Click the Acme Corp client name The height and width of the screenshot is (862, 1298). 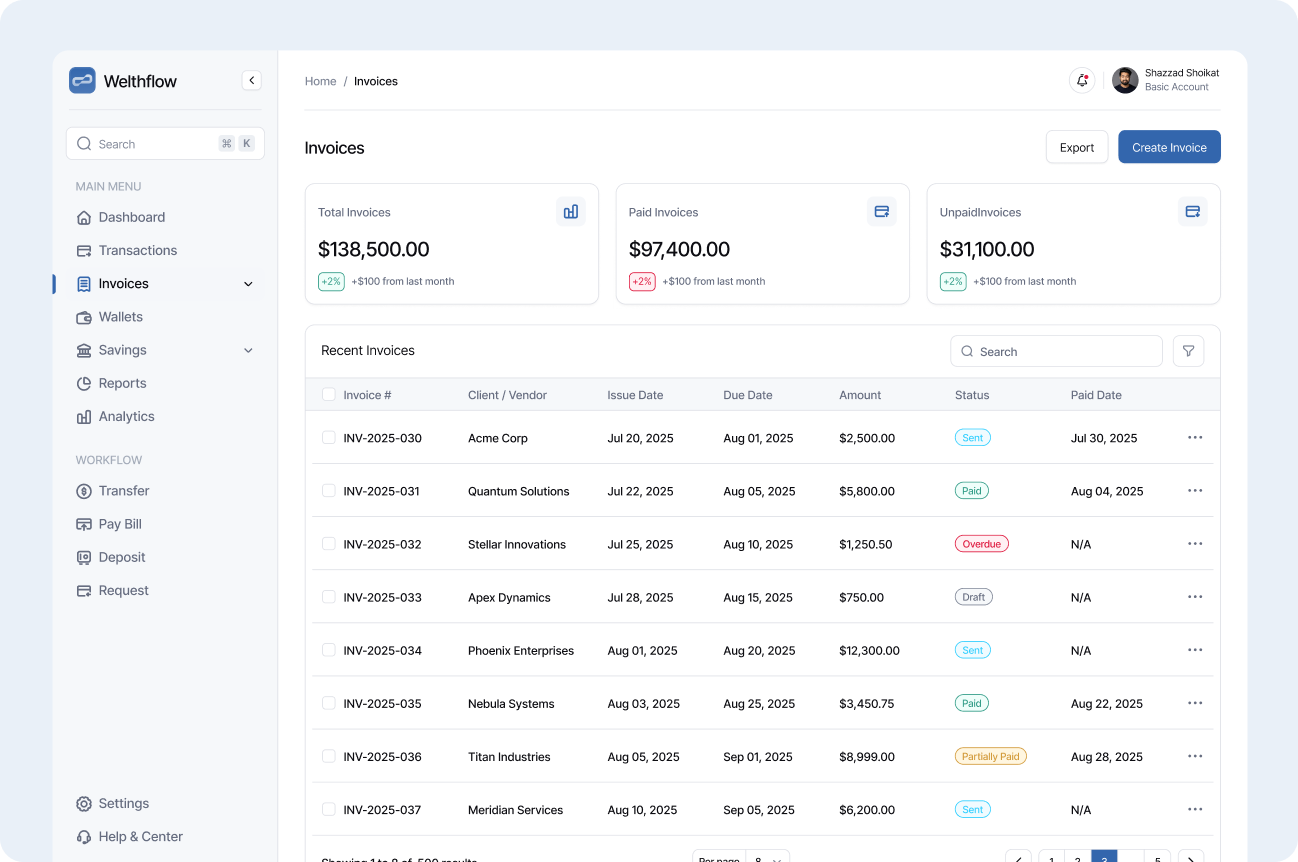coord(498,438)
